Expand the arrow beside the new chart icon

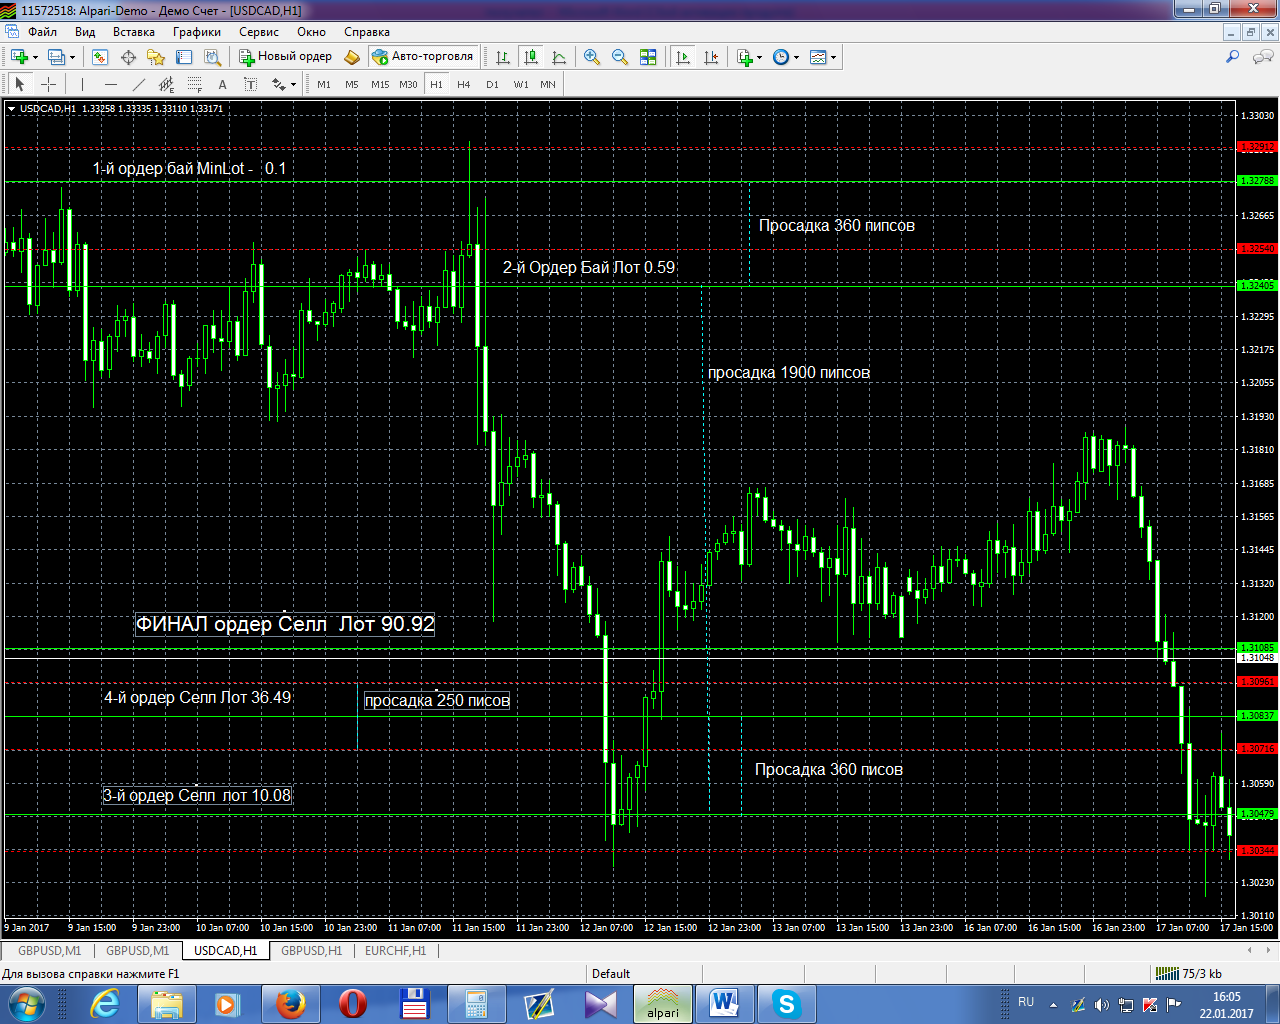click(x=35, y=57)
